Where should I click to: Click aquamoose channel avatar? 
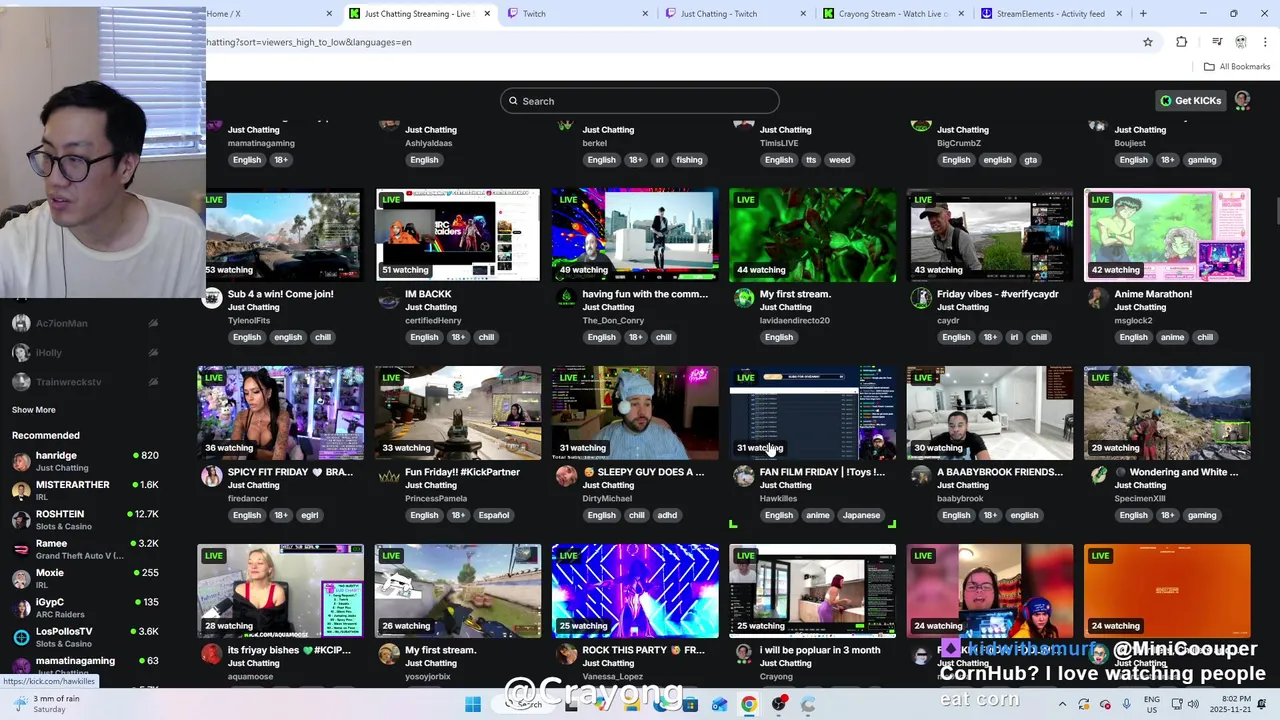coord(212,654)
